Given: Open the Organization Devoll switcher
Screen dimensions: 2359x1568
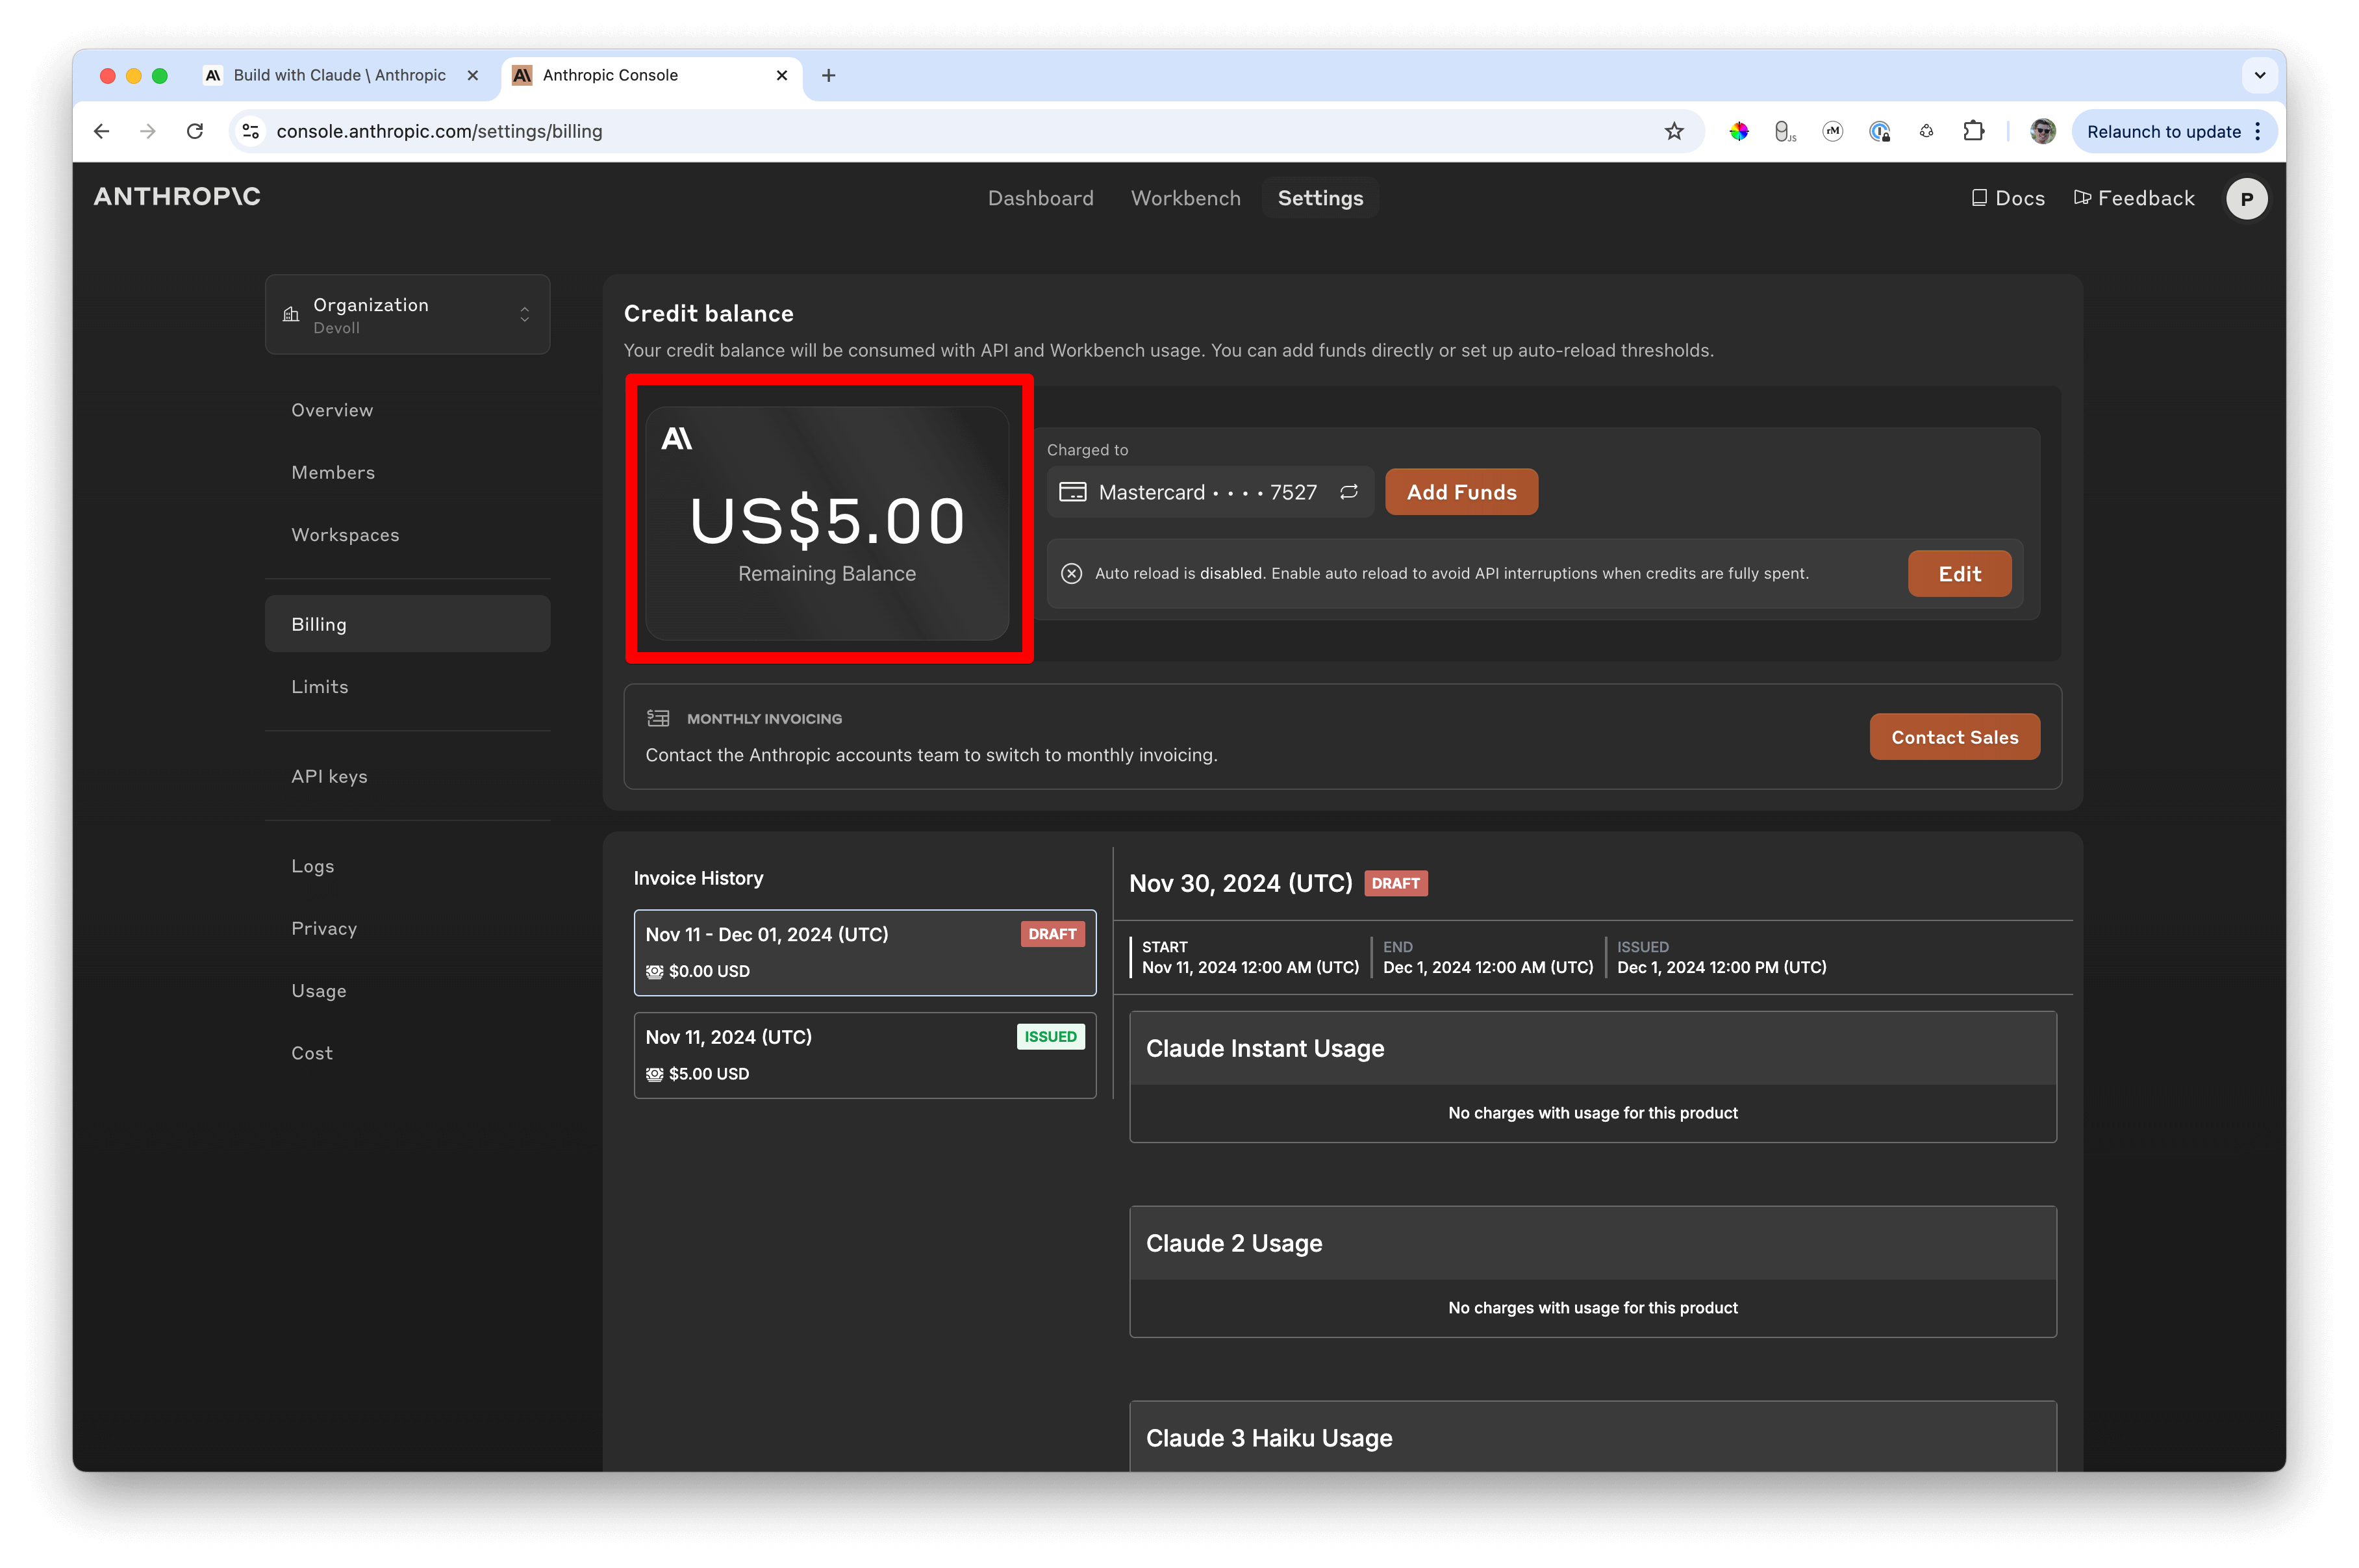Looking at the screenshot, I should pos(407,315).
